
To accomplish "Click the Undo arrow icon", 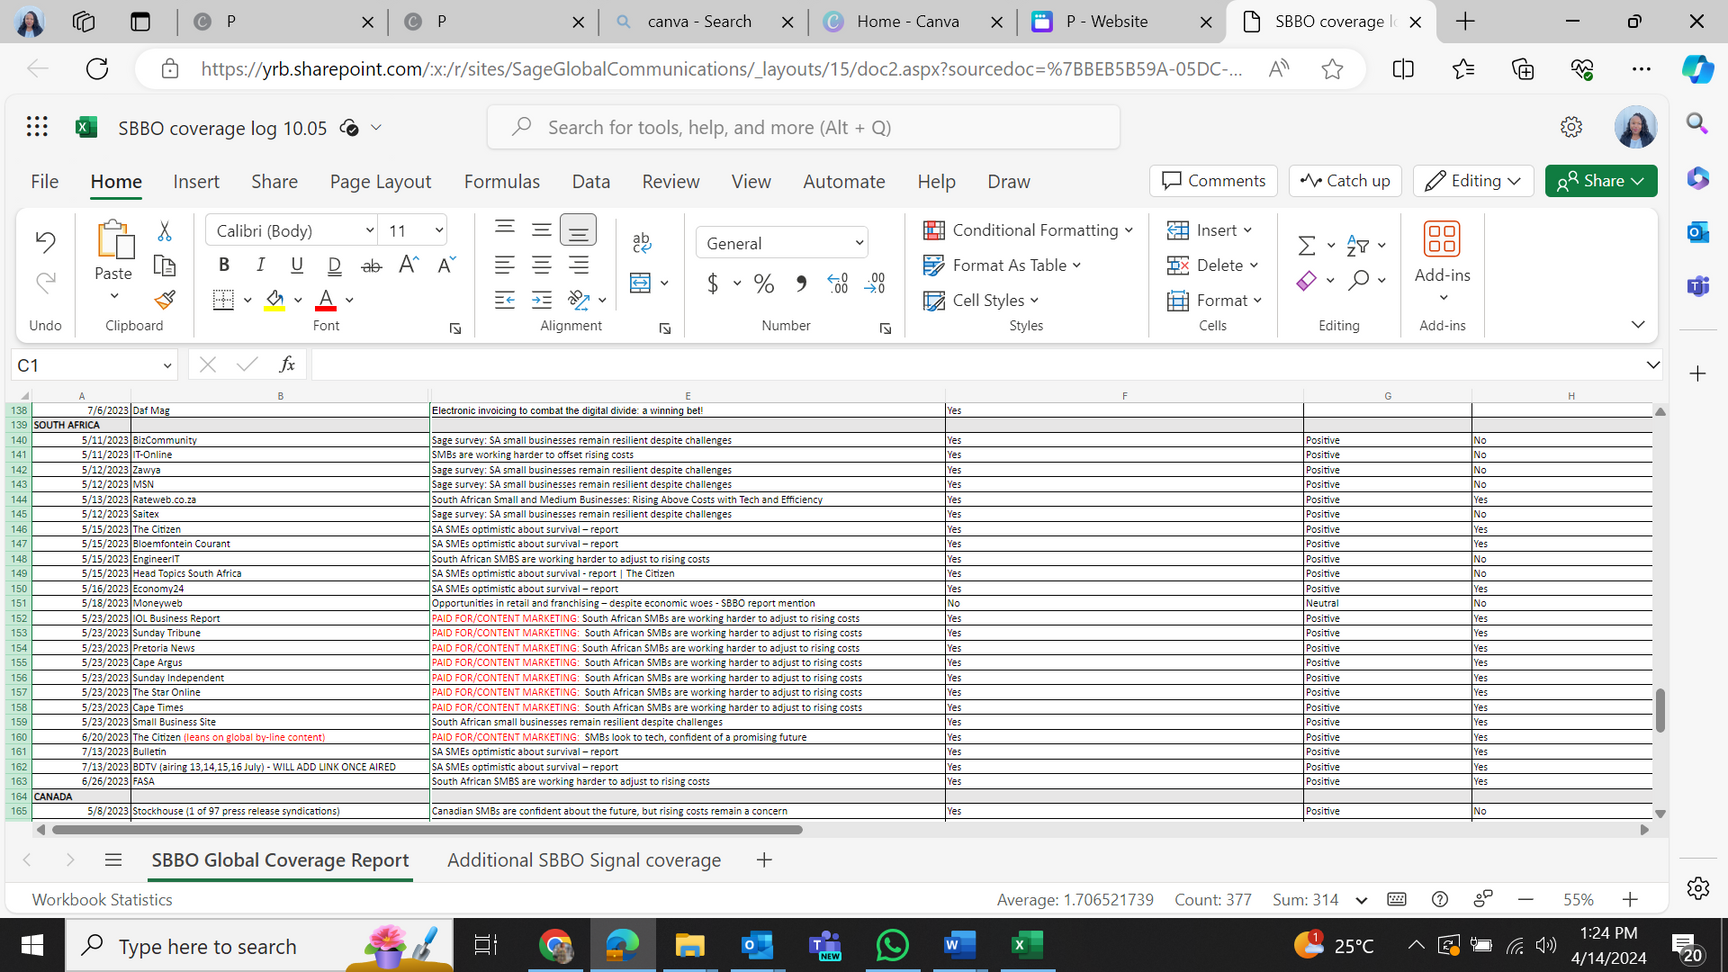I will click(45, 241).
